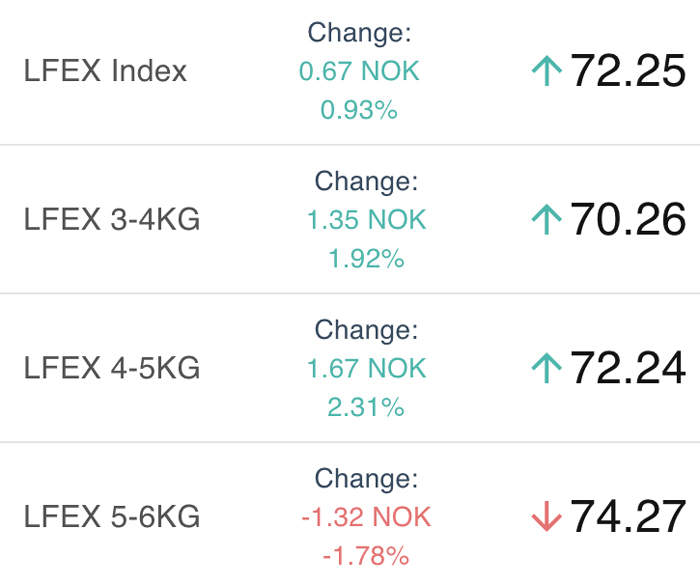Select the LFEX 3-4KG label
Image resolution: width=700 pixels, height=585 pixels.
pyautogui.click(x=112, y=219)
